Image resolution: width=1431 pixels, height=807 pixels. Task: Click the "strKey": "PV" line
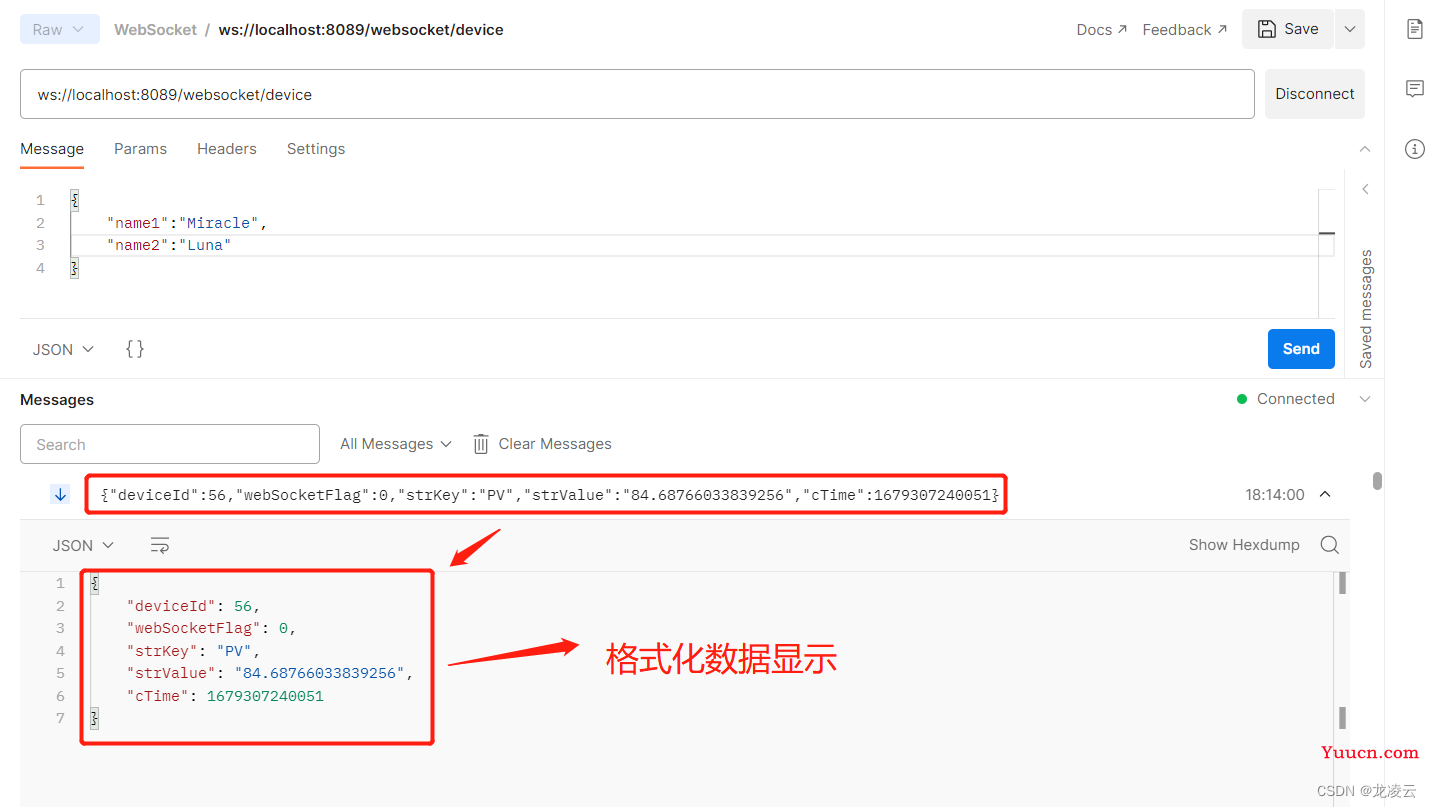click(192, 651)
